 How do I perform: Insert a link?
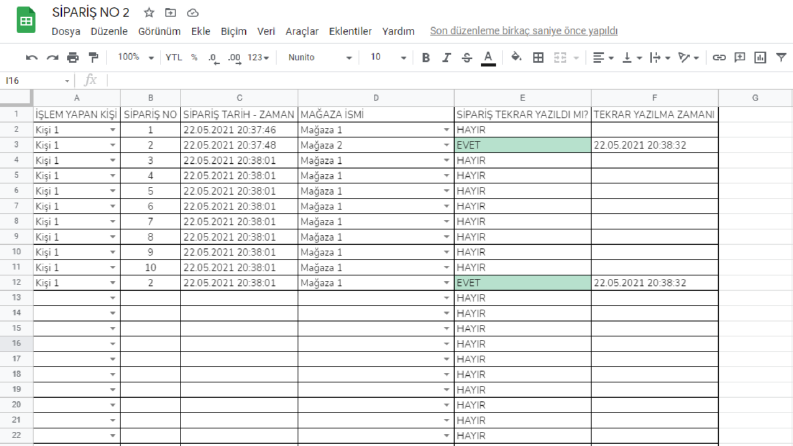[x=719, y=58]
